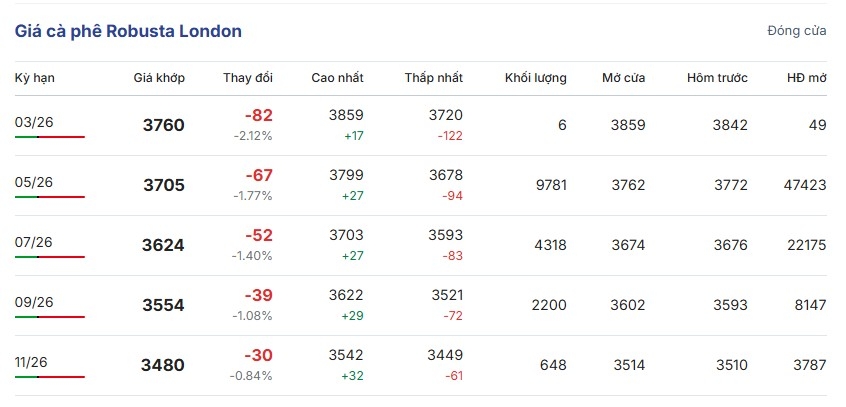The width and height of the screenshot is (846, 407).
Task: Sort by the Khối lượng column header
Action: pos(536,78)
